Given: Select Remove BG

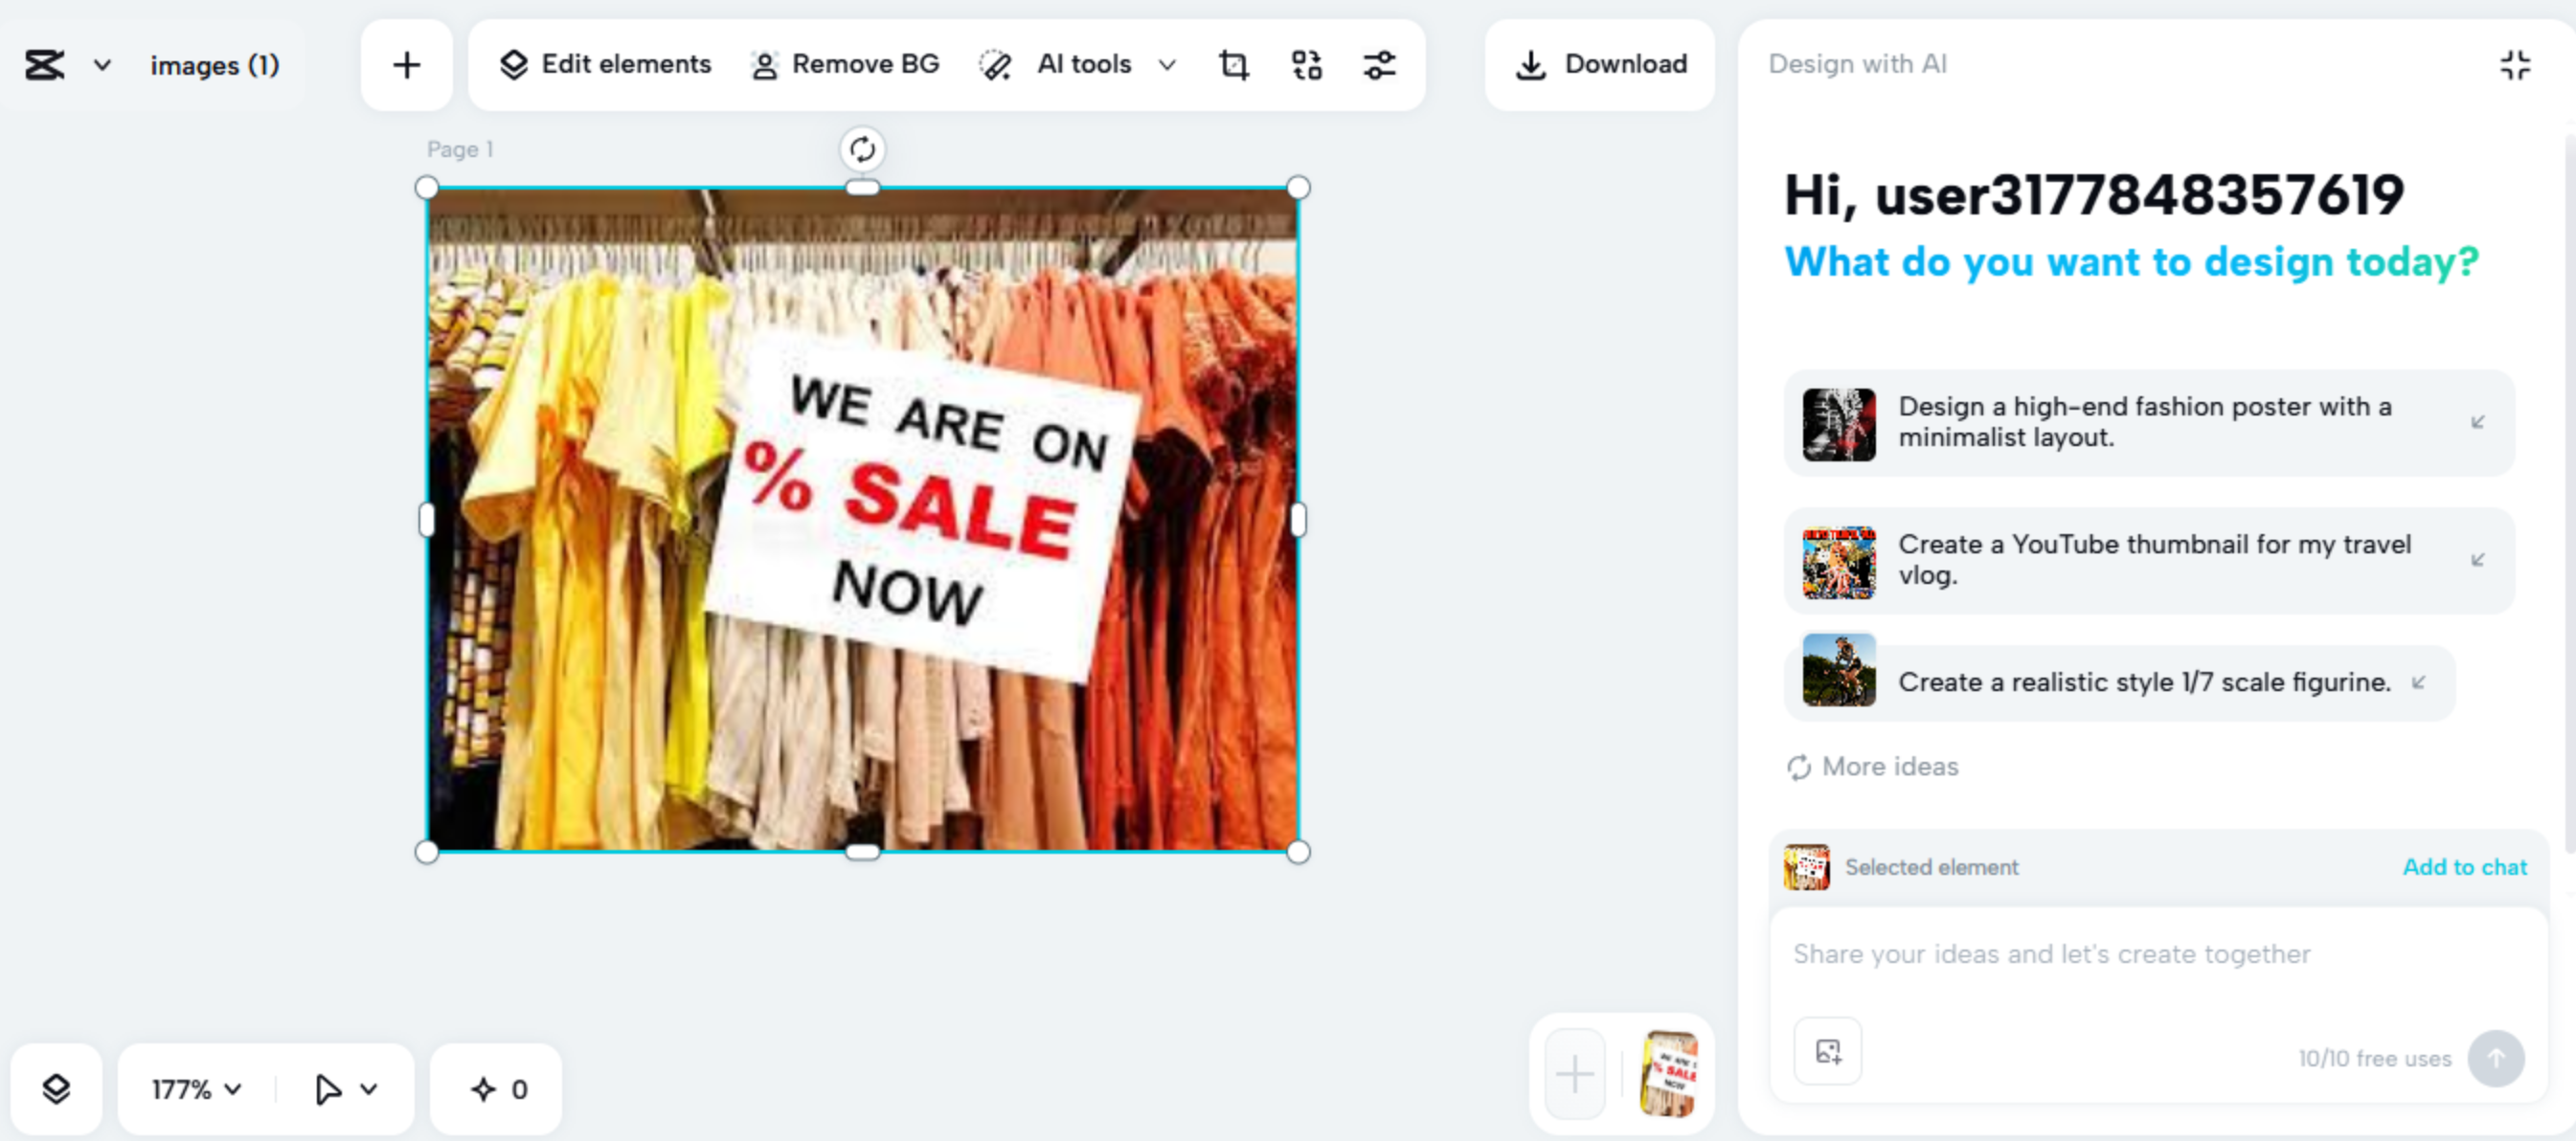Looking at the screenshot, I should 845,65.
